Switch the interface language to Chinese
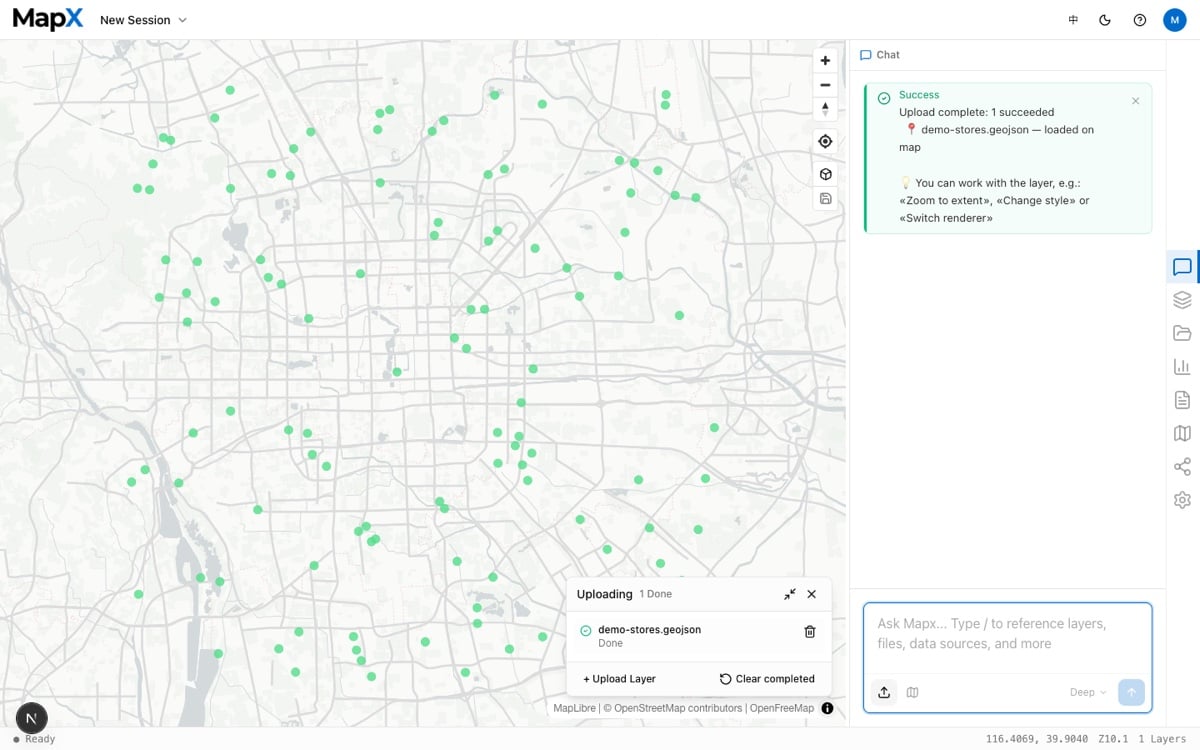 pos(1073,20)
